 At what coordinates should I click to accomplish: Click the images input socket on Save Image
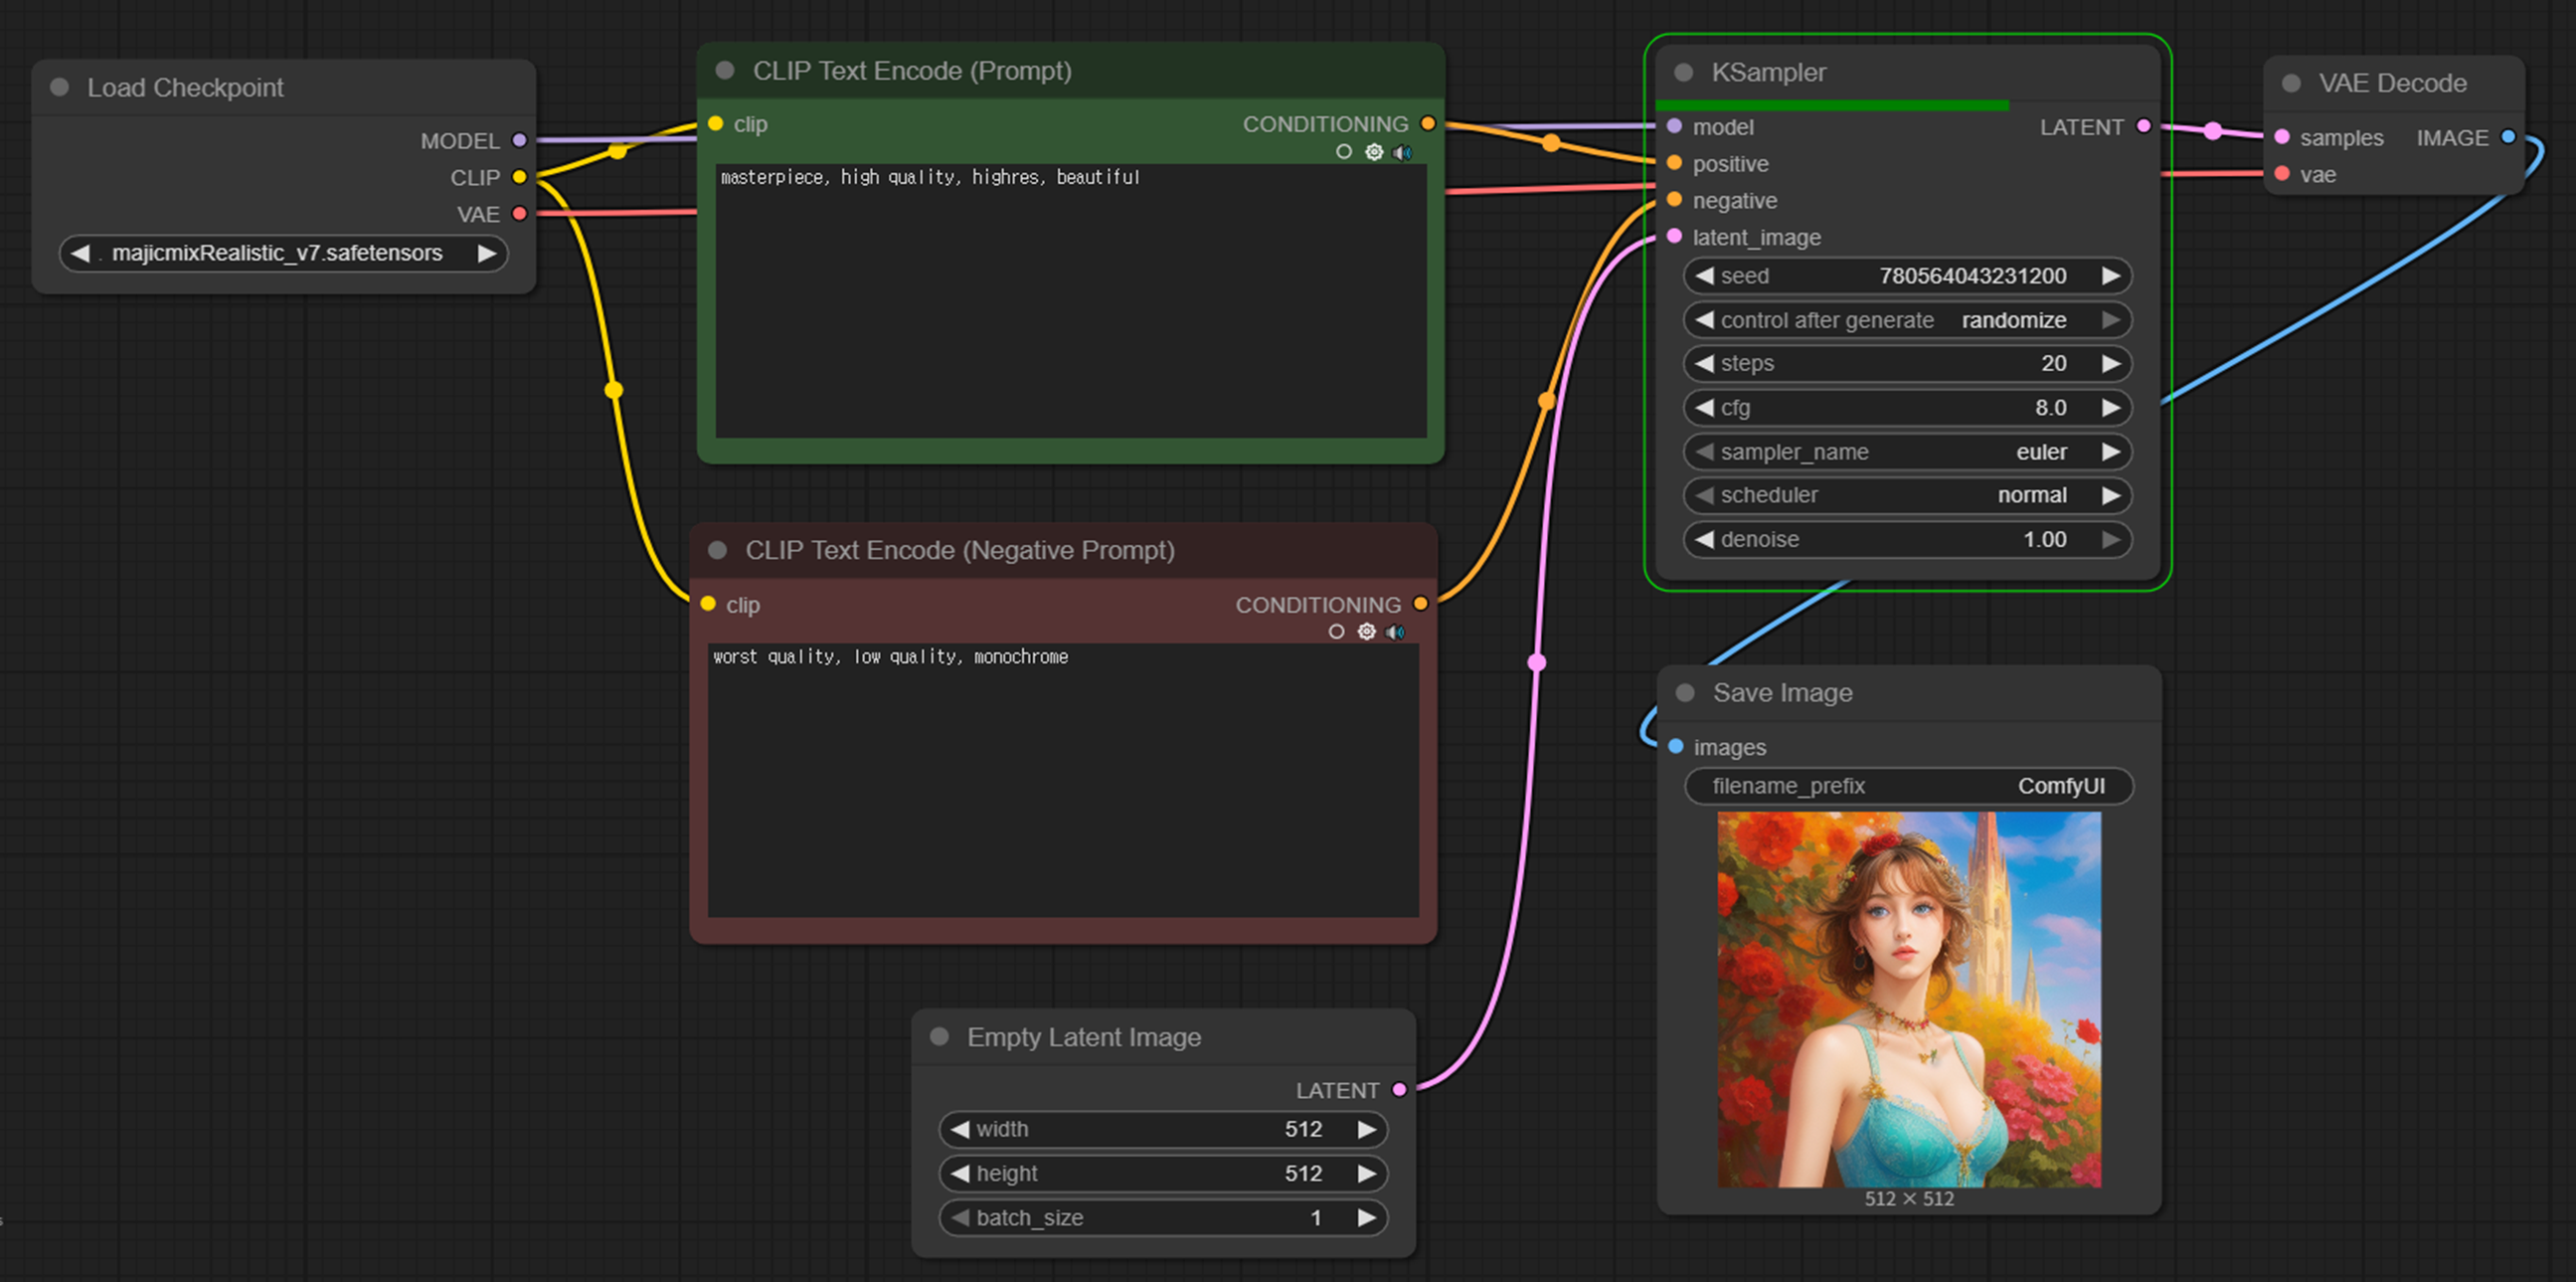1676,747
